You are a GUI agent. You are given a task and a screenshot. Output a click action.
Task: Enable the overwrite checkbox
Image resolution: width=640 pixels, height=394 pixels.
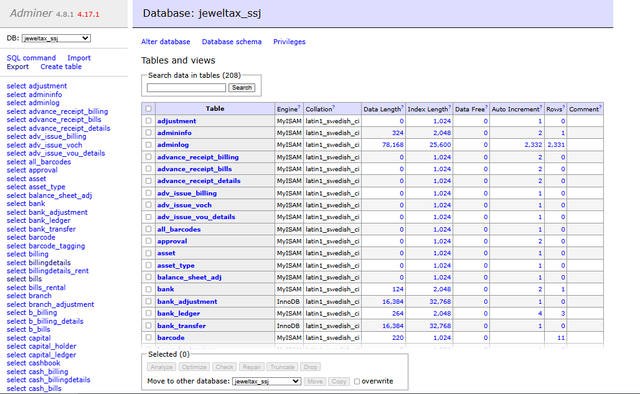pyautogui.click(x=357, y=381)
